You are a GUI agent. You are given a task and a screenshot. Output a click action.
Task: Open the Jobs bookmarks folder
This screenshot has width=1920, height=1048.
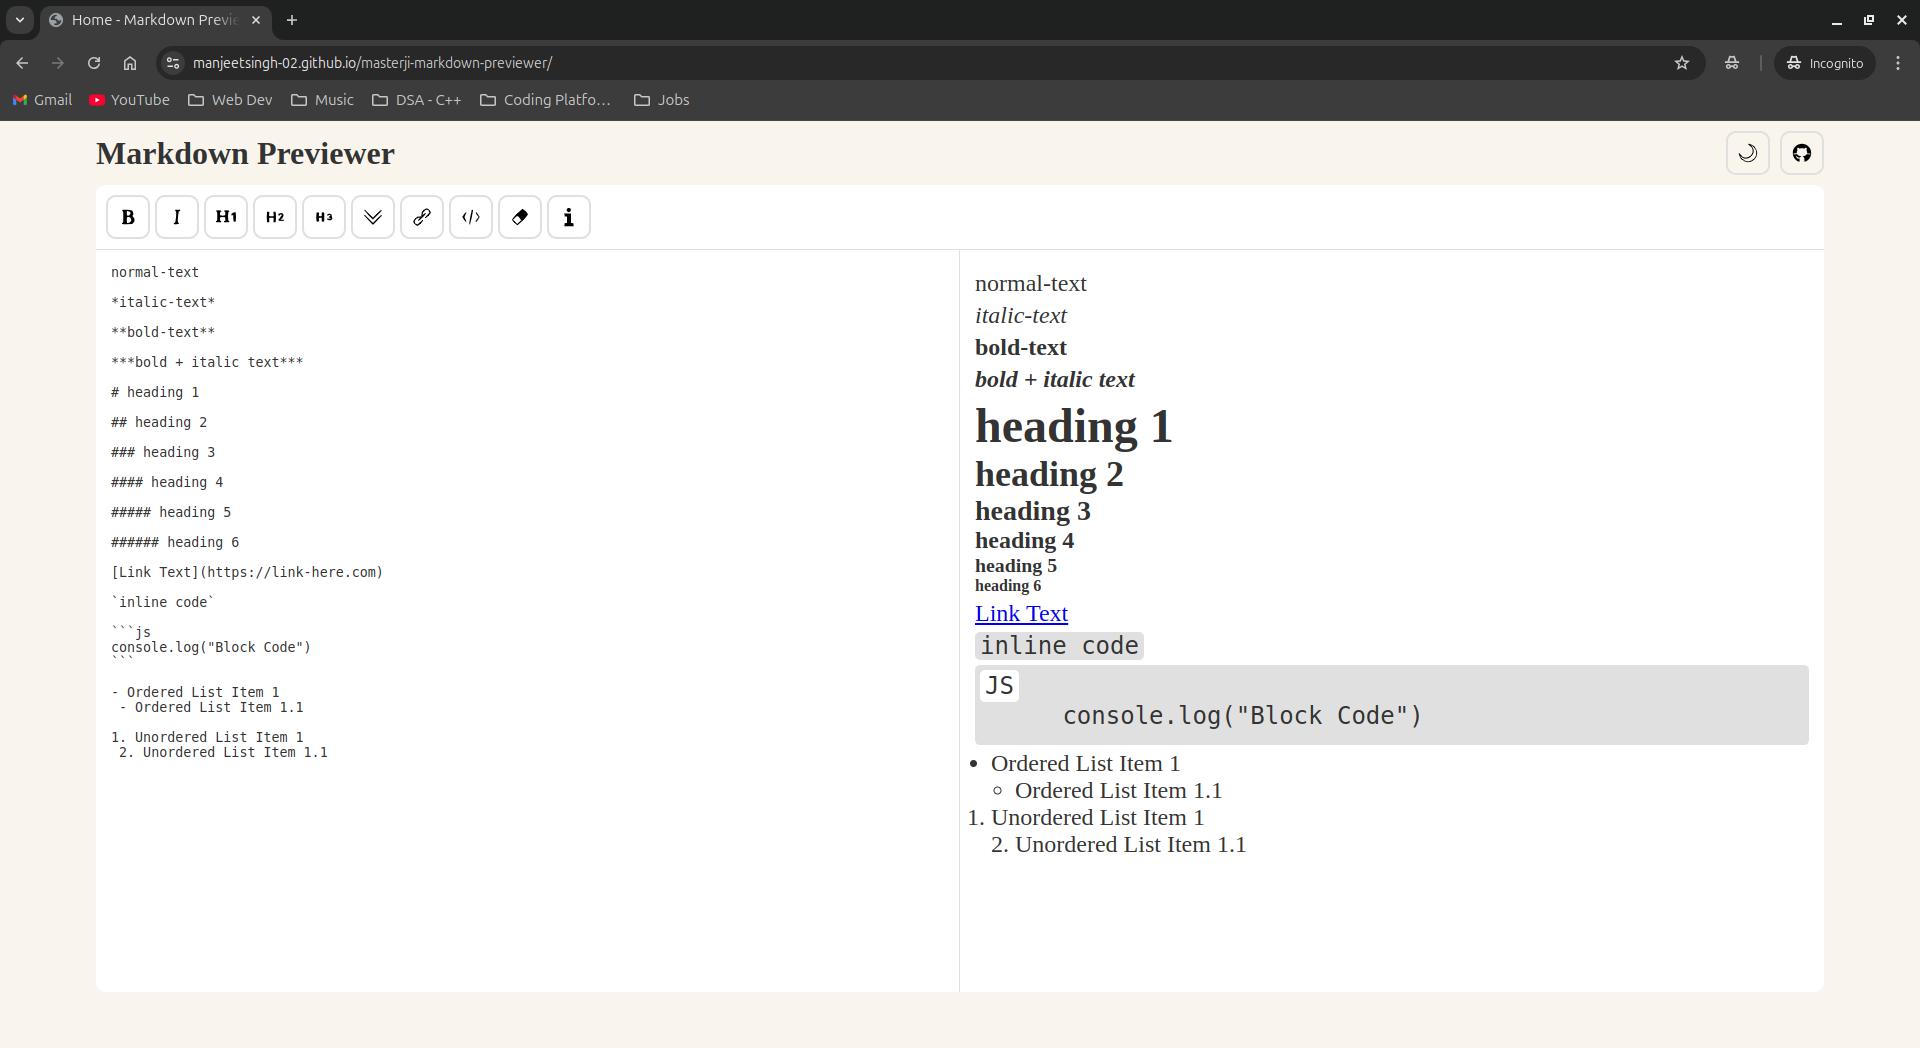coord(662,100)
